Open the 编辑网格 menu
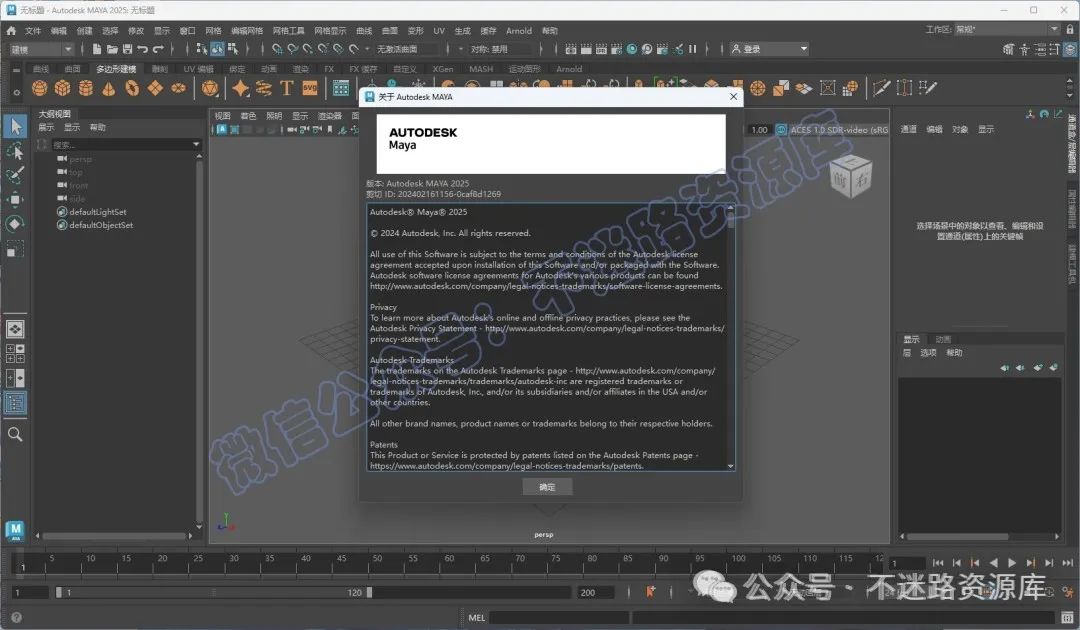1080x630 pixels. [247, 30]
